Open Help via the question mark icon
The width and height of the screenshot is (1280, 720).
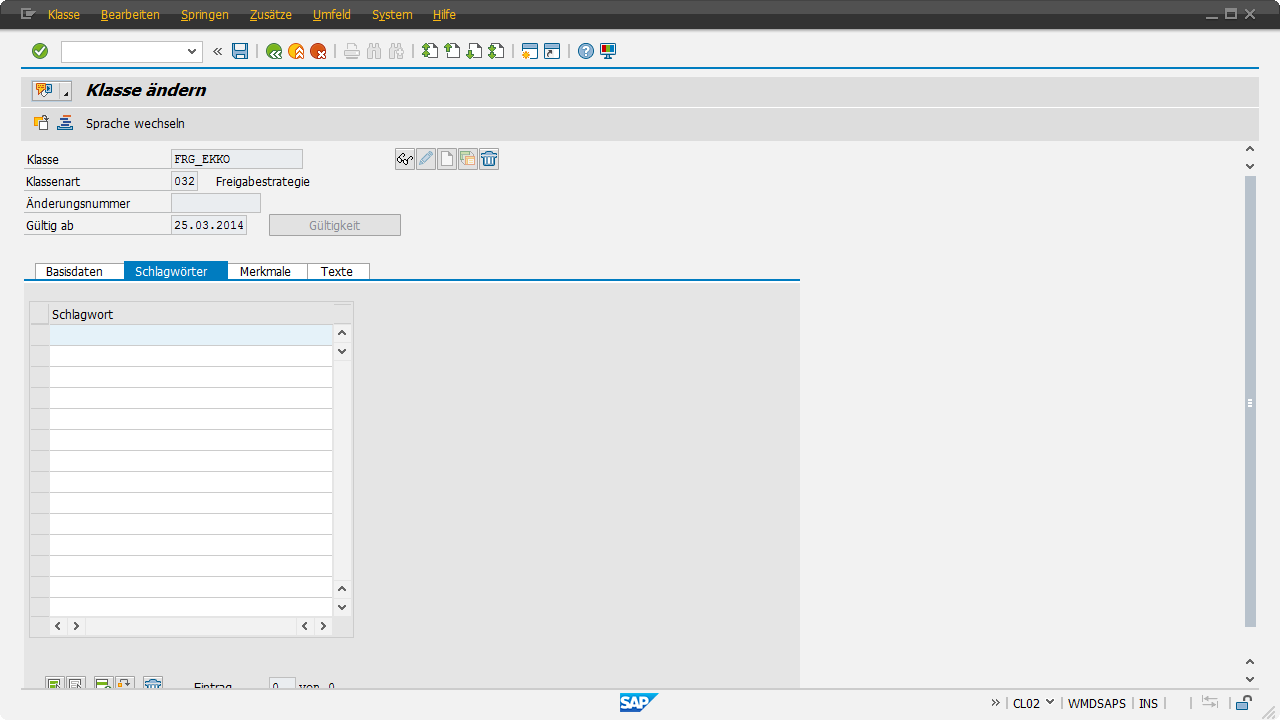(586, 51)
